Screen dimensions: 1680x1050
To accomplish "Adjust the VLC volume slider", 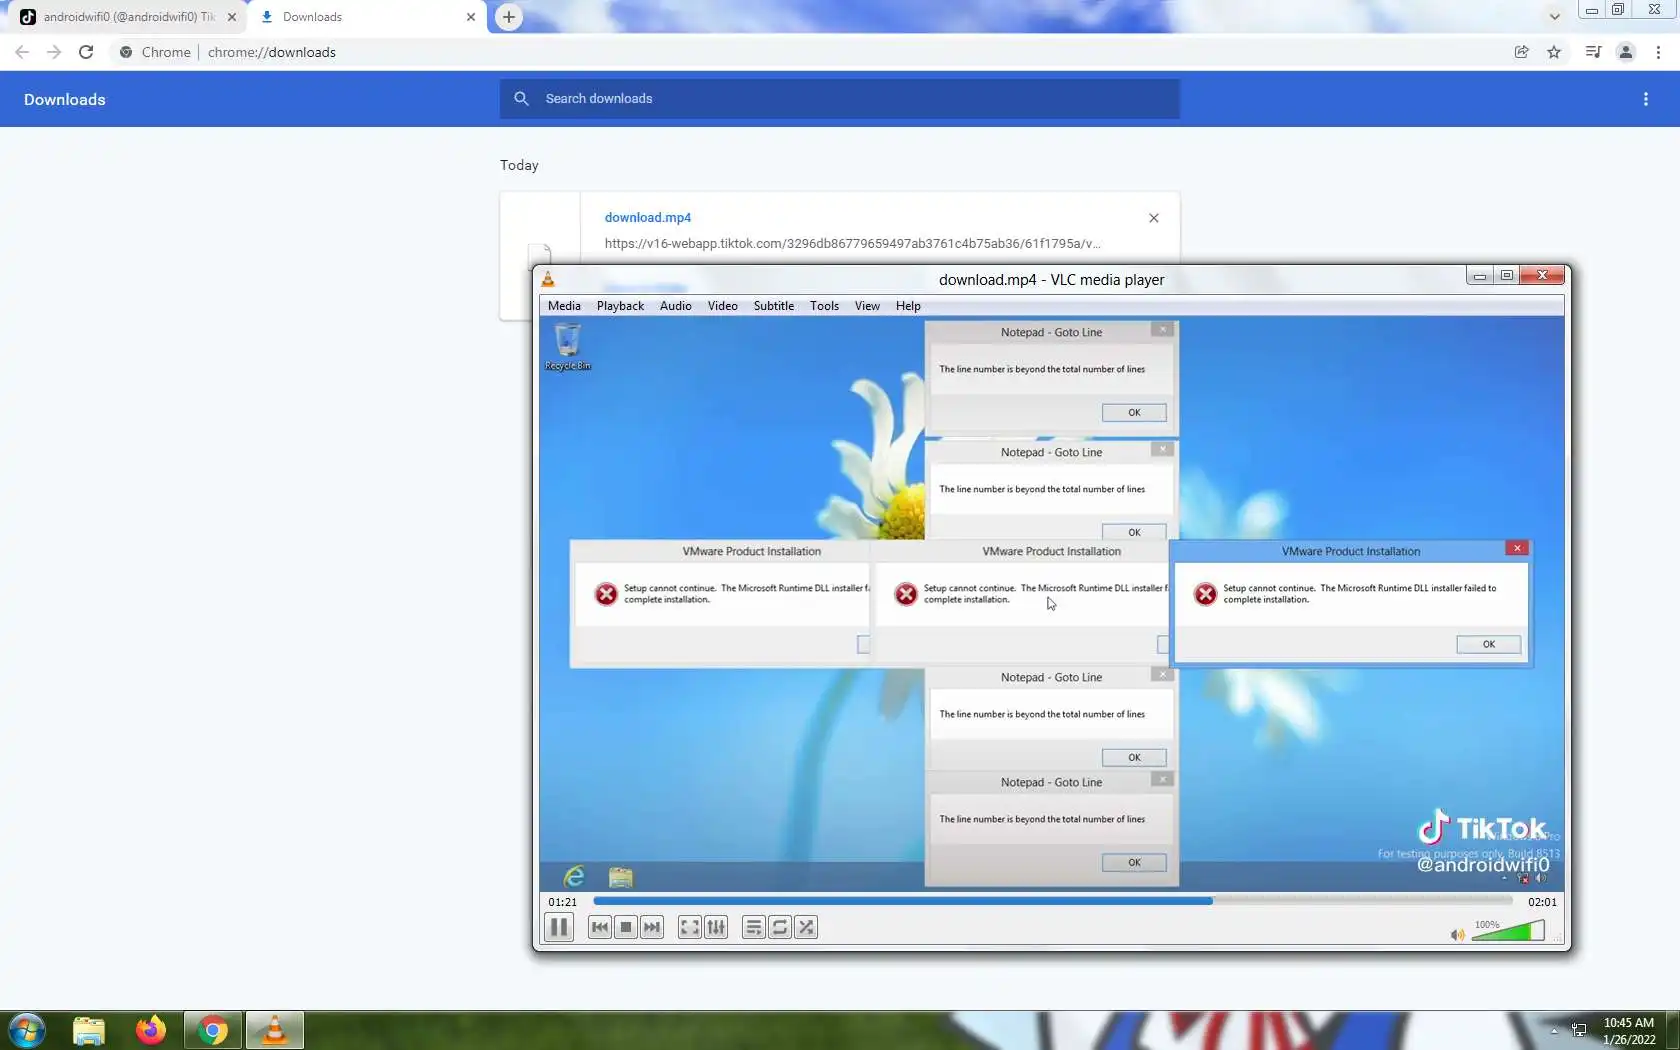I will [1508, 931].
